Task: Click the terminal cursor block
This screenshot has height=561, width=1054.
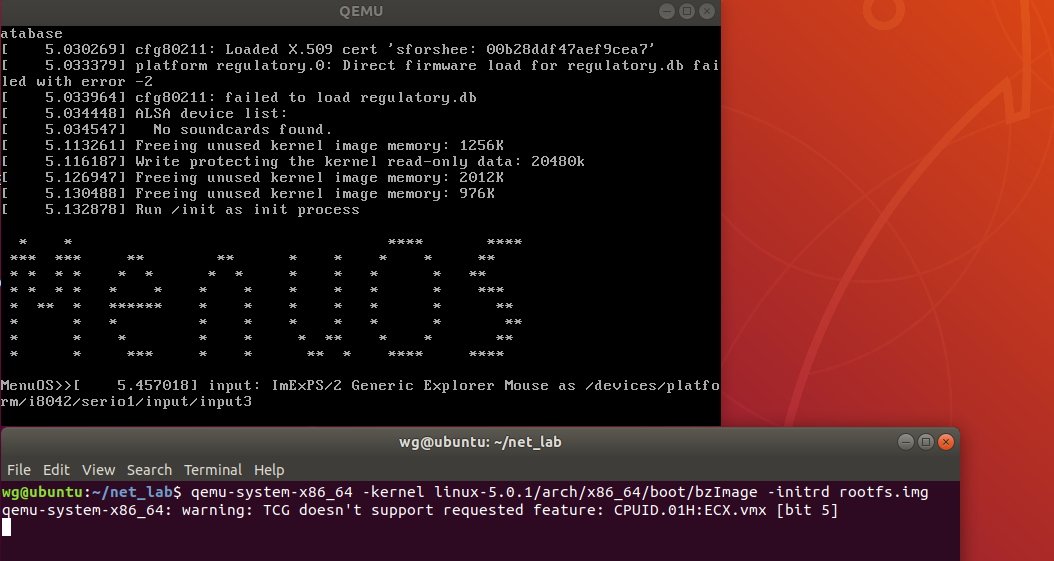Action: point(6,528)
